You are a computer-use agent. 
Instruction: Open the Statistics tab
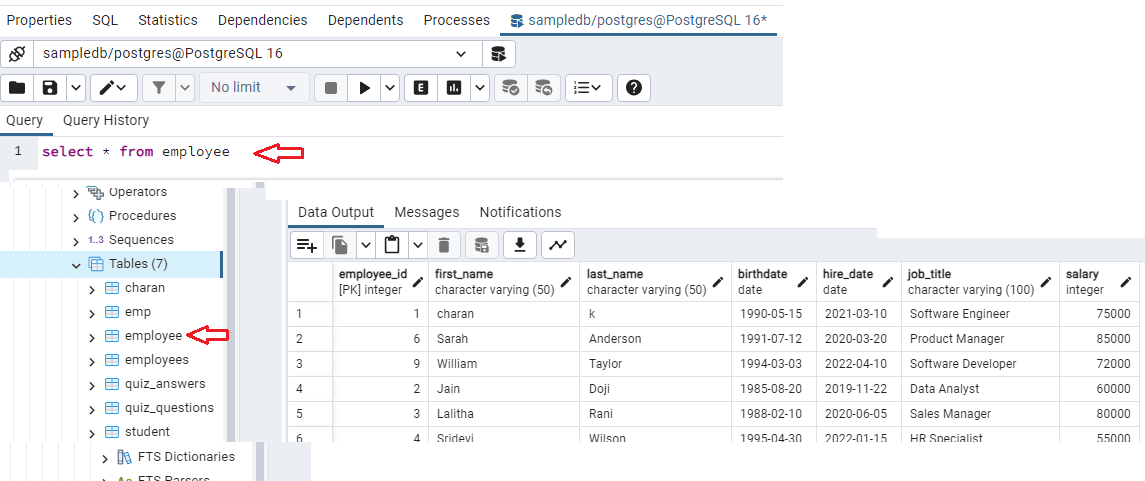point(167,20)
